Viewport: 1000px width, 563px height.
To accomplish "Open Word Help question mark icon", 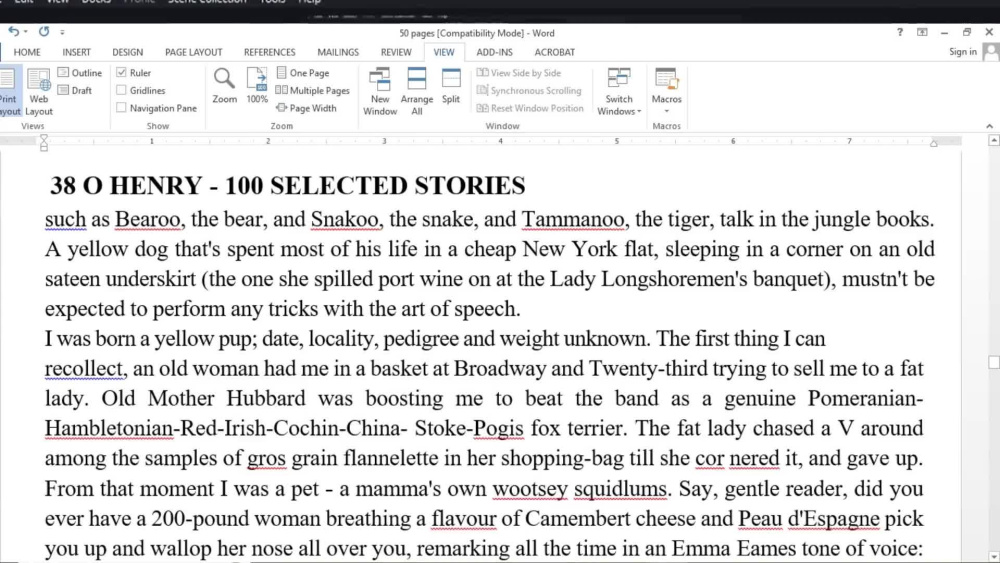I will (900, 32).
